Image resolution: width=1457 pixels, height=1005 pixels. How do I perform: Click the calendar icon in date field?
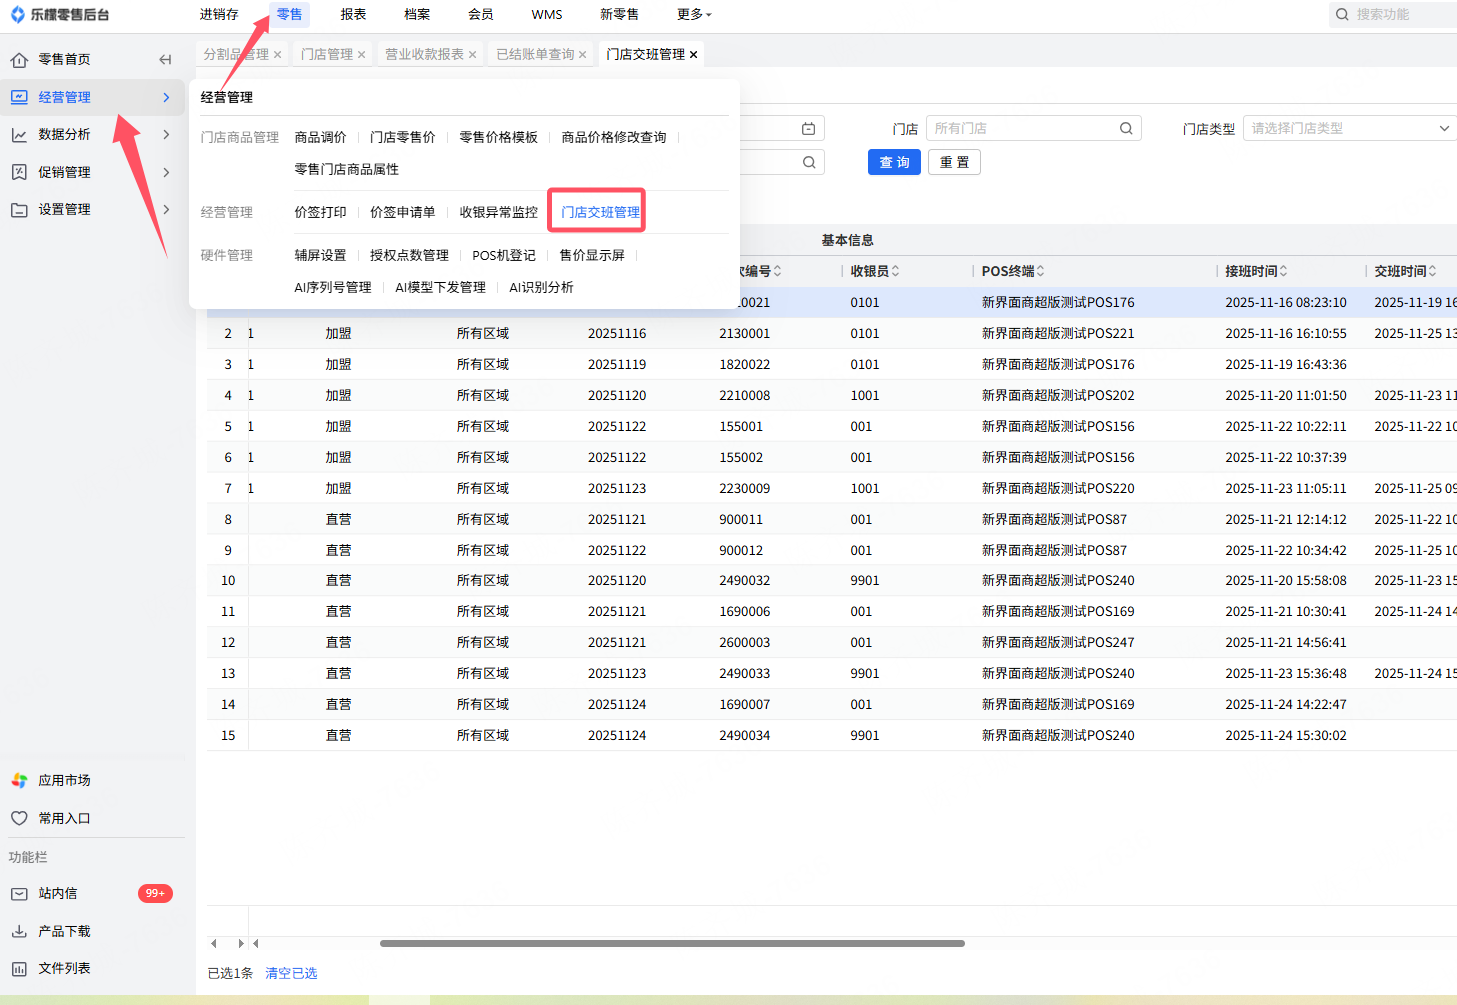[808, 129]
